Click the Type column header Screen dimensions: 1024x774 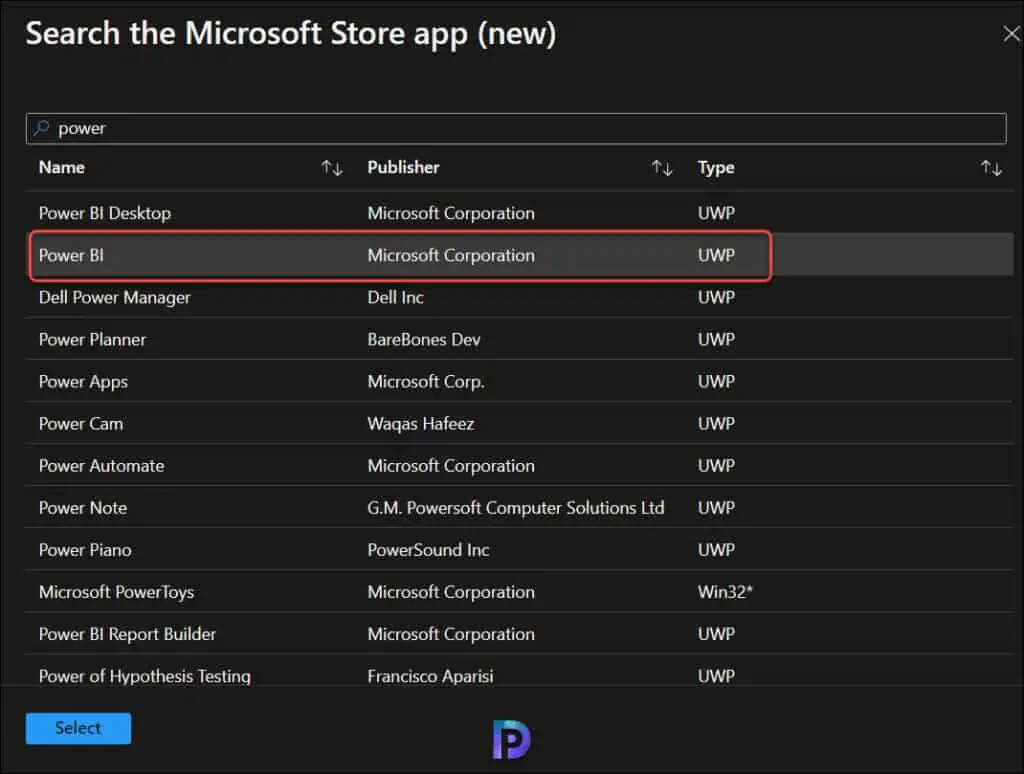[x=716, y=168]
